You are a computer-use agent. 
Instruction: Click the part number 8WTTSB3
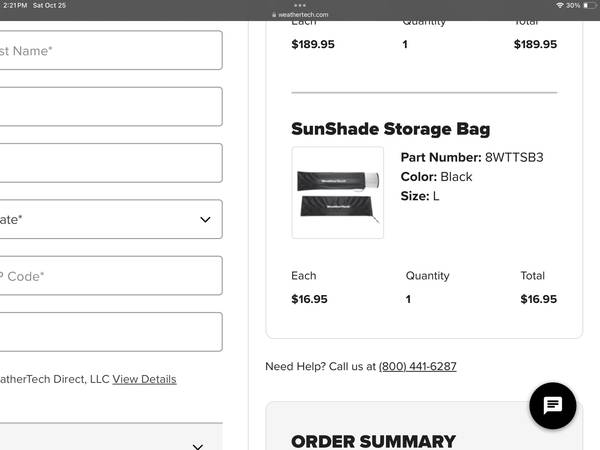(x=513, y=157)
